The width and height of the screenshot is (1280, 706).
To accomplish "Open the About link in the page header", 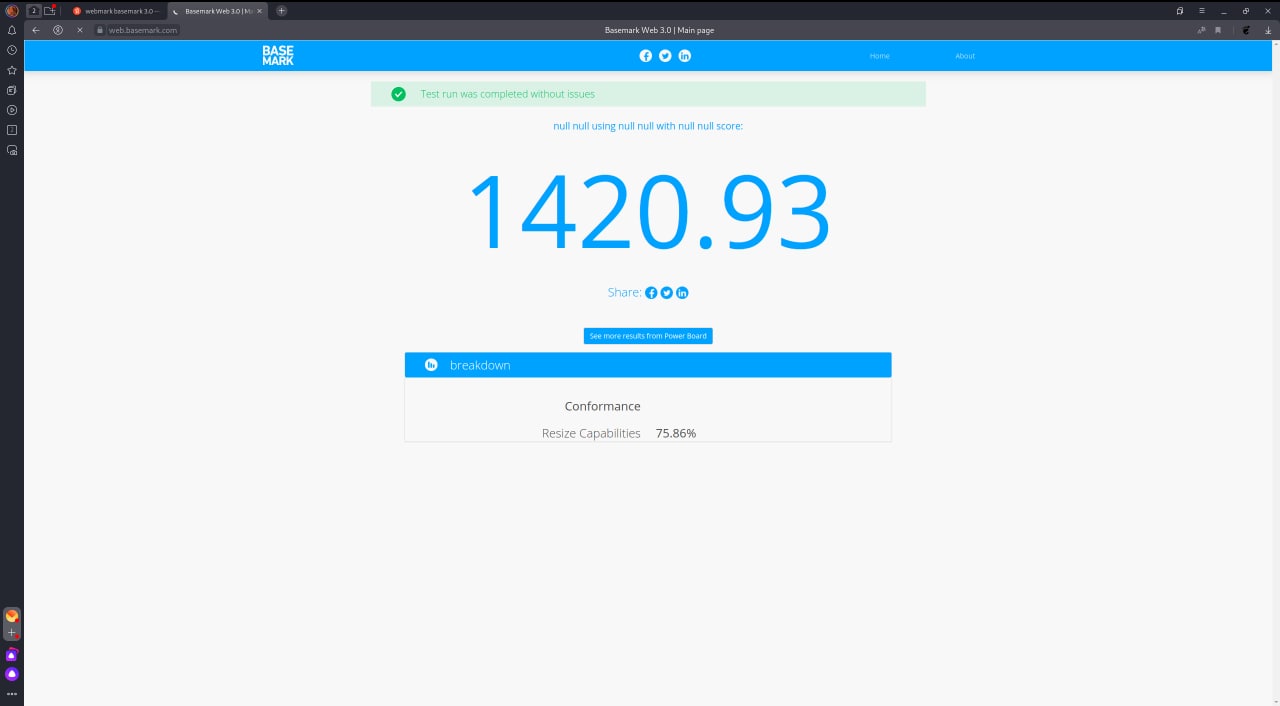I will point(965,56).
